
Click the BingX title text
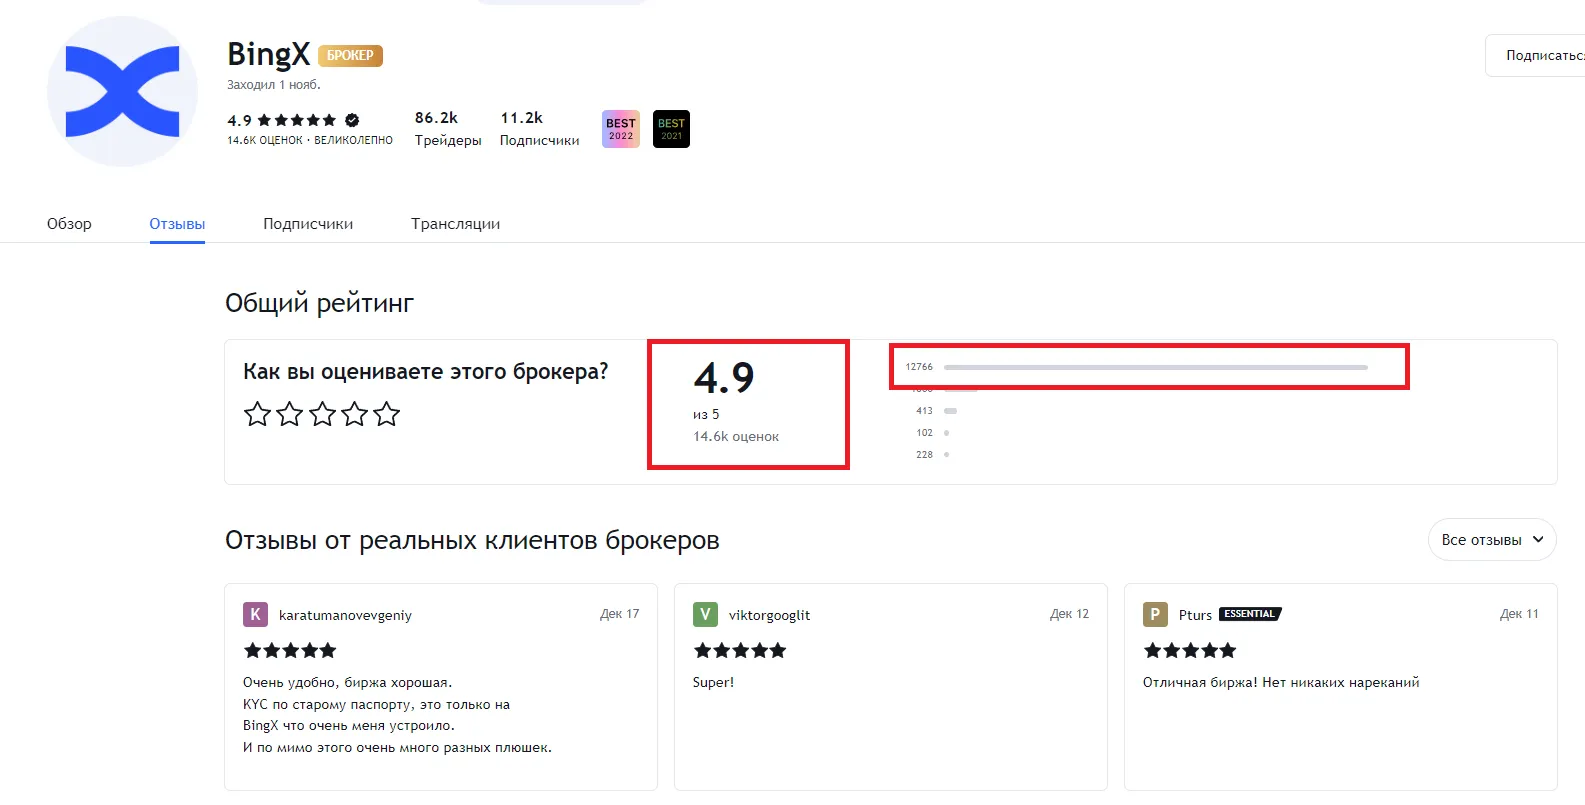268,54
